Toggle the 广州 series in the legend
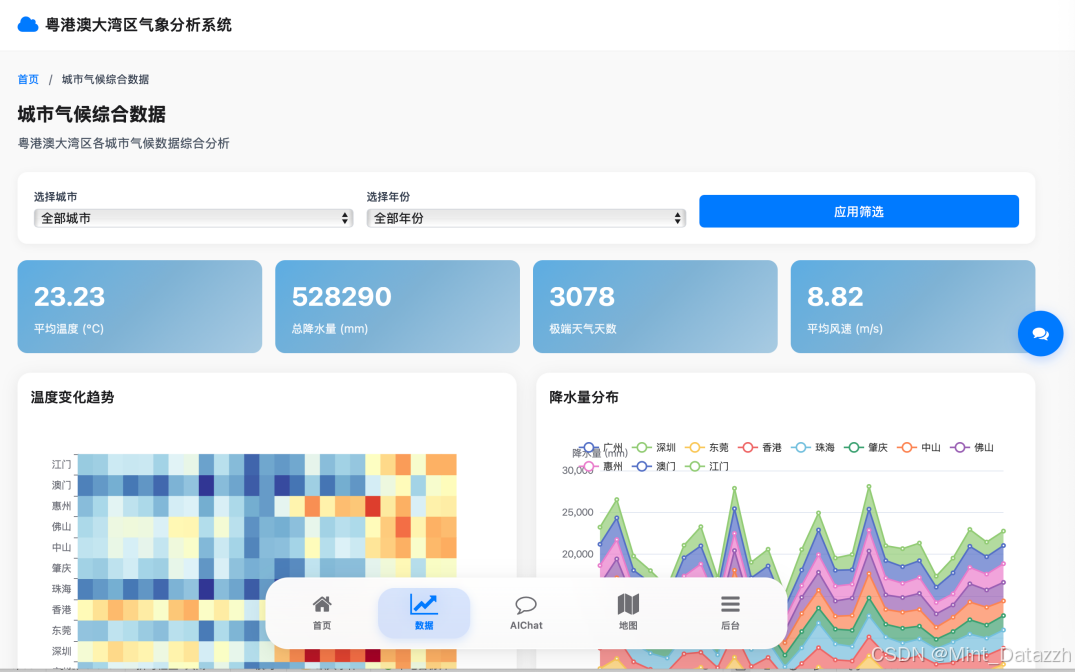Viewport: 1075px width, 672px height. pos(601,448)
